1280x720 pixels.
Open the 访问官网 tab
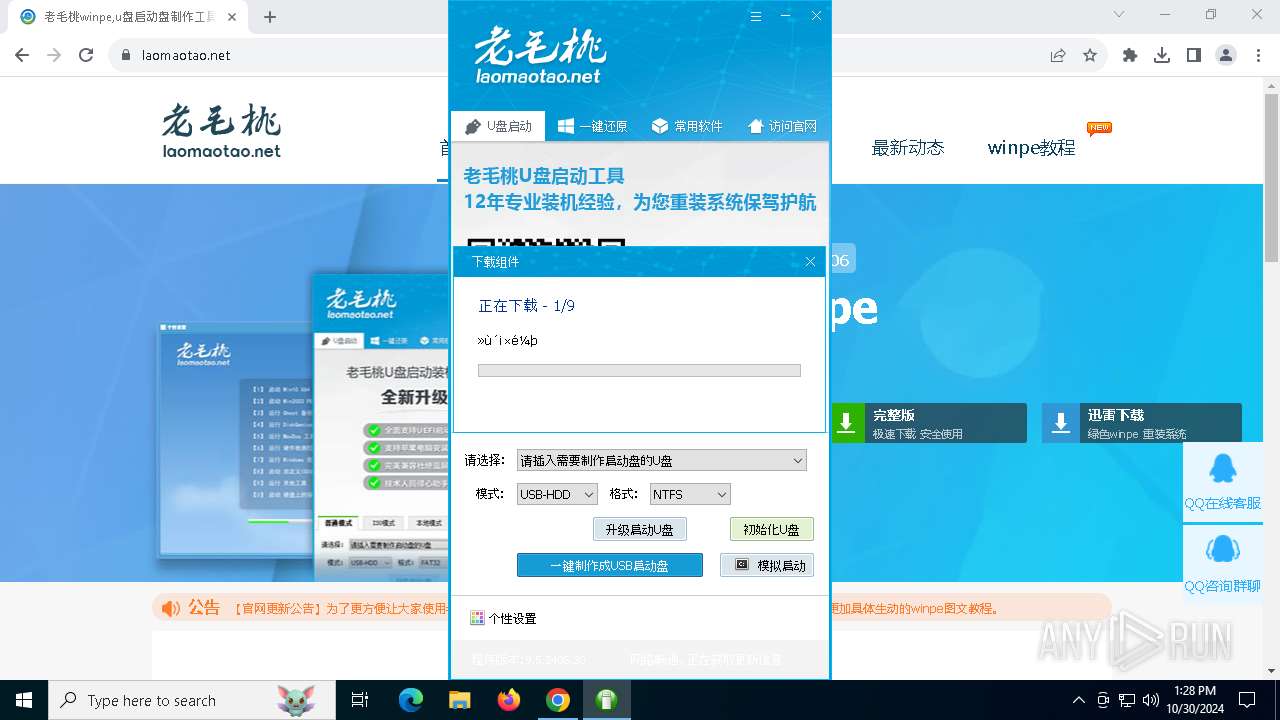[782, 126]
